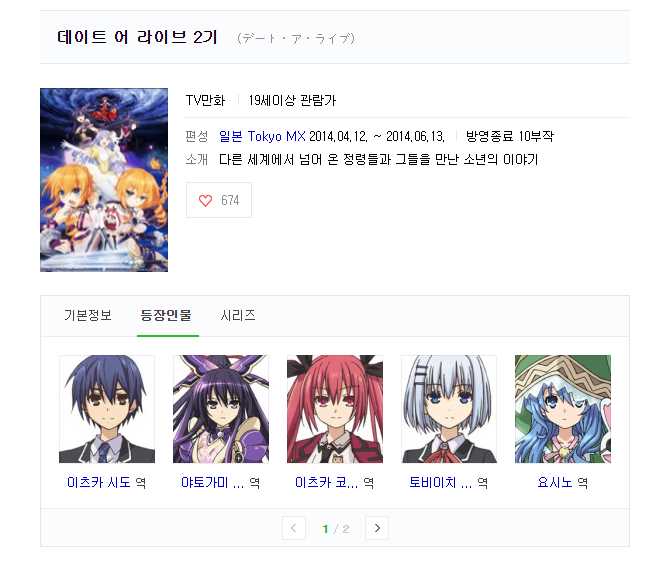
Task: Click the purple-haired girl character portrait
Action: tap(221, 409)
